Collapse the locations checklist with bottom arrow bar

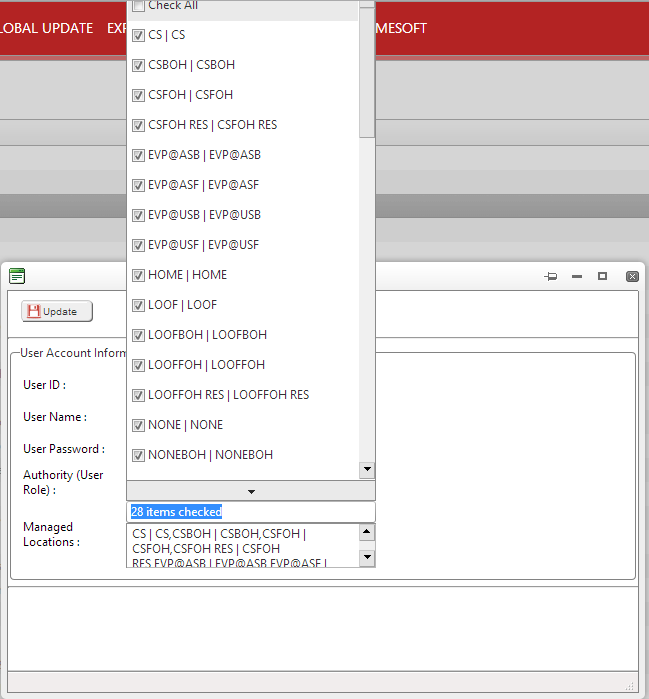click(251, 491)
